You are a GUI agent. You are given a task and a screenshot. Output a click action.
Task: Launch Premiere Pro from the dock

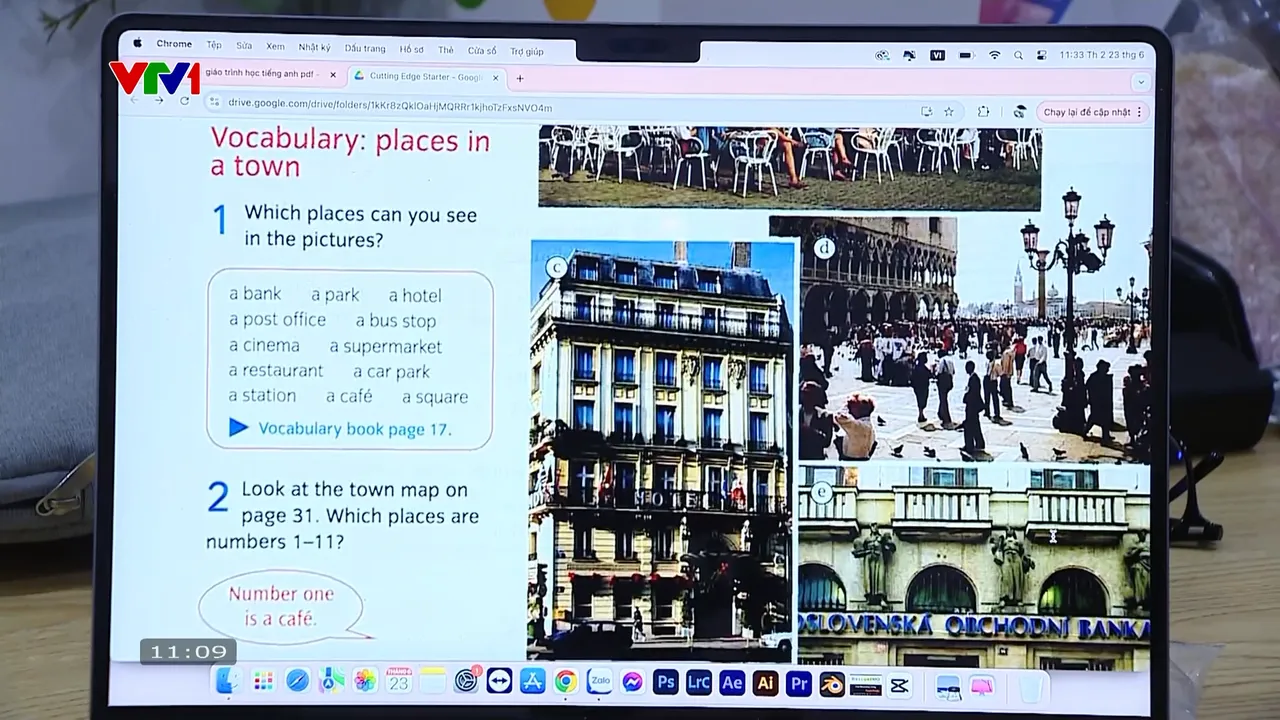[798, 683]
